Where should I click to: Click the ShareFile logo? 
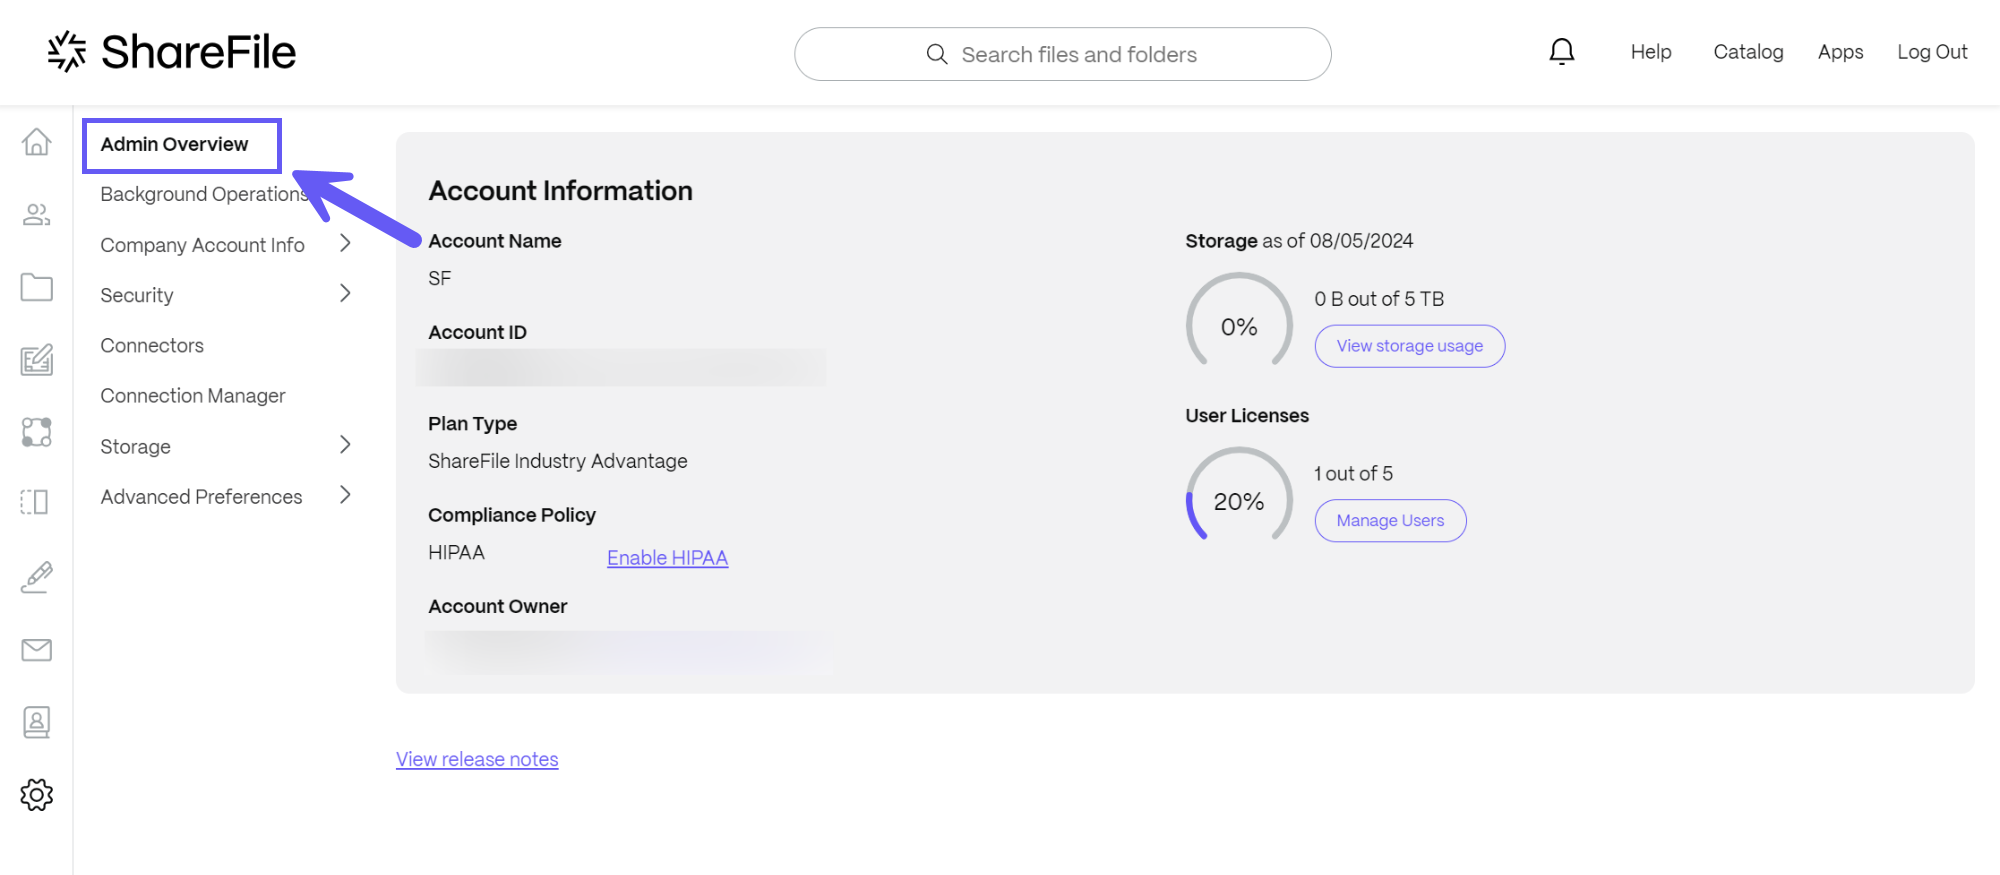tap(171, 52)
